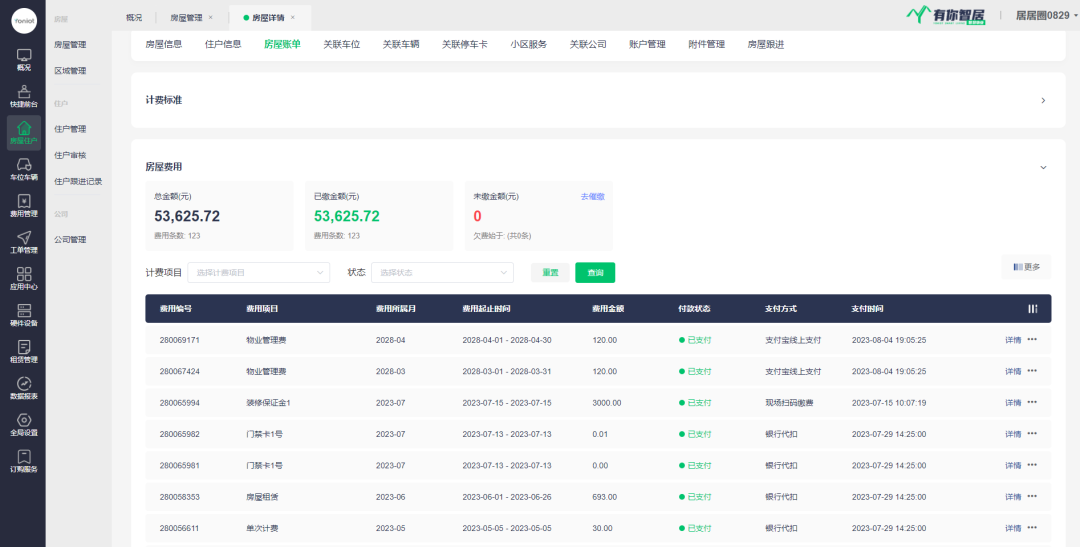
Task: Click the 快捷前台 sidebar icon
Action: click(x=23, y=96)
